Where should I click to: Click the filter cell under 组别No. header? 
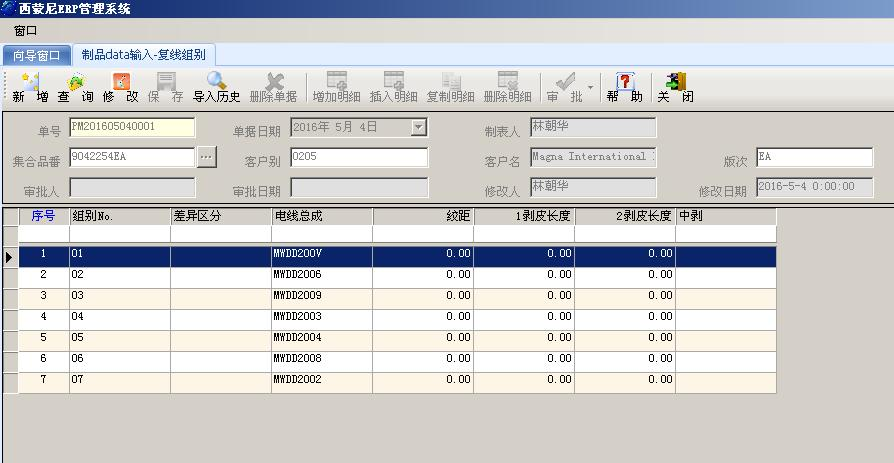(x=120, y=234)
